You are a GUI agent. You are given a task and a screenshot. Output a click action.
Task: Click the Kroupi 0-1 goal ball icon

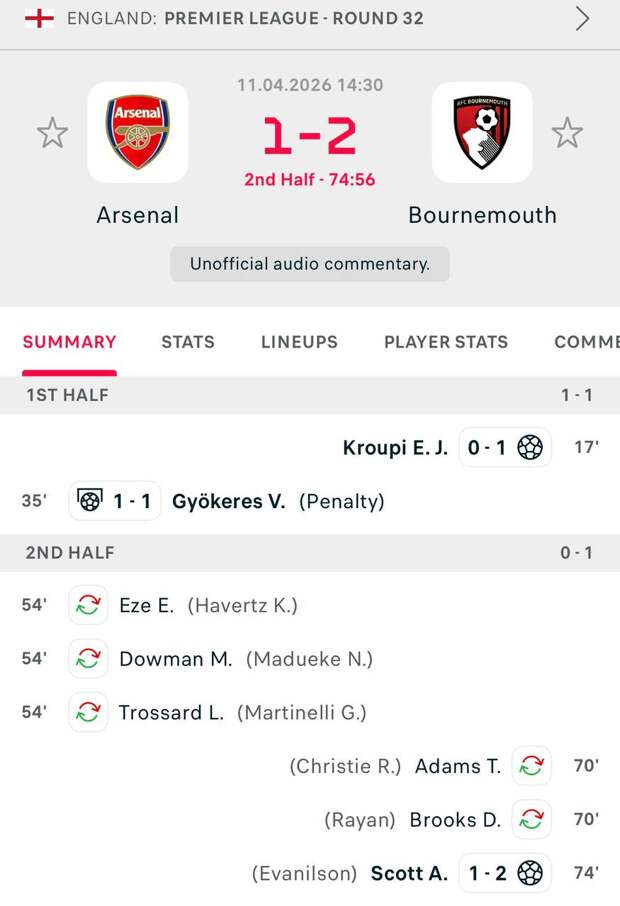(530, 447)
